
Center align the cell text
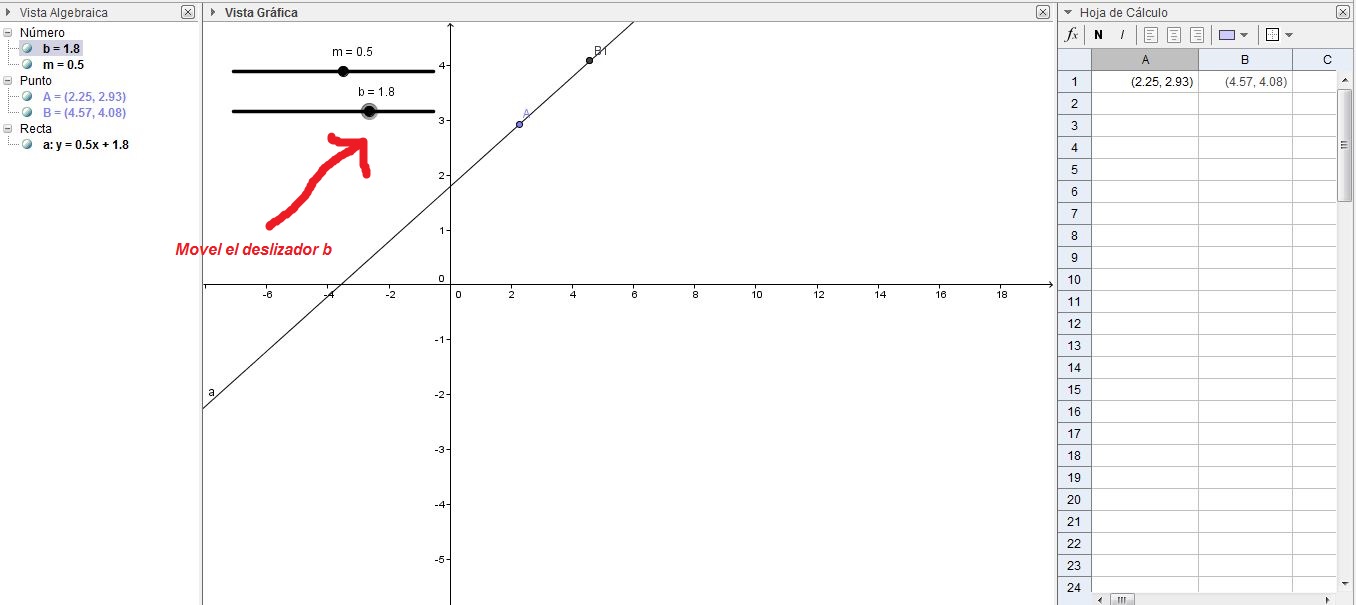1174,34
